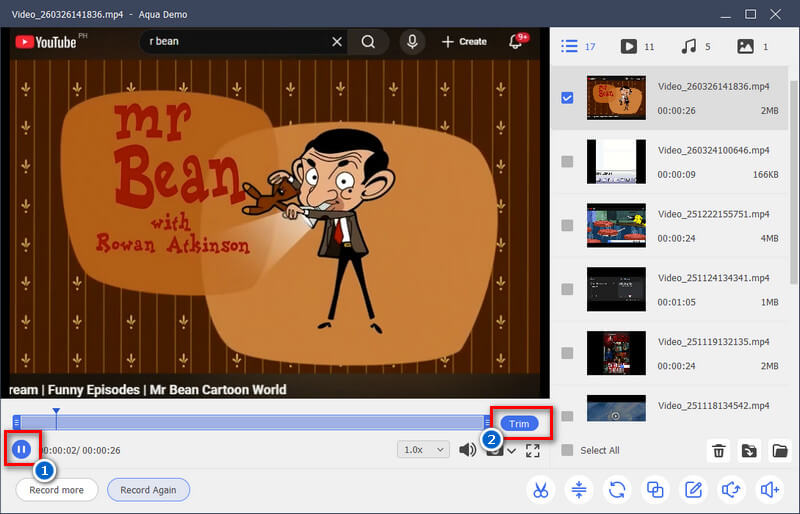Screen dimensions: 800x514
Task: Switch to image screenshots tab
Action: point(753,46)
